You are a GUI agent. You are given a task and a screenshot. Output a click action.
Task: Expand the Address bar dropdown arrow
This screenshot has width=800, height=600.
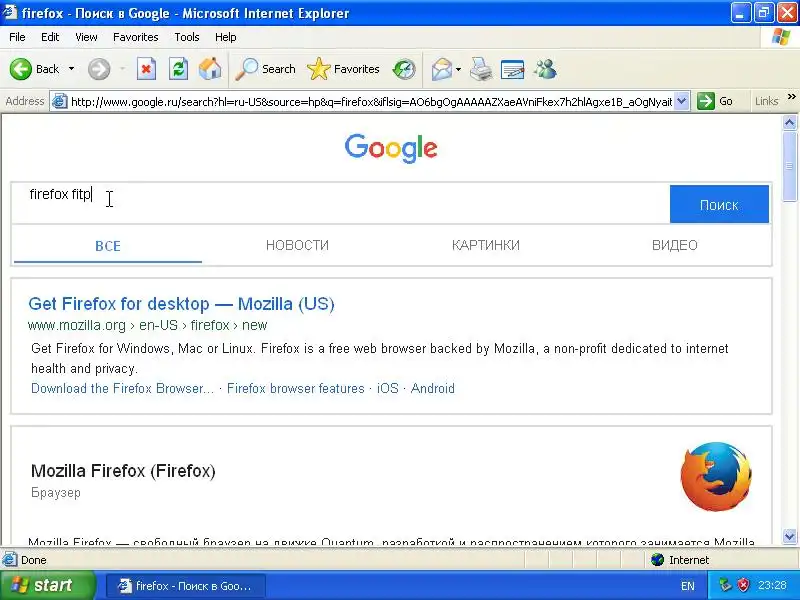[x=682, y=101]
